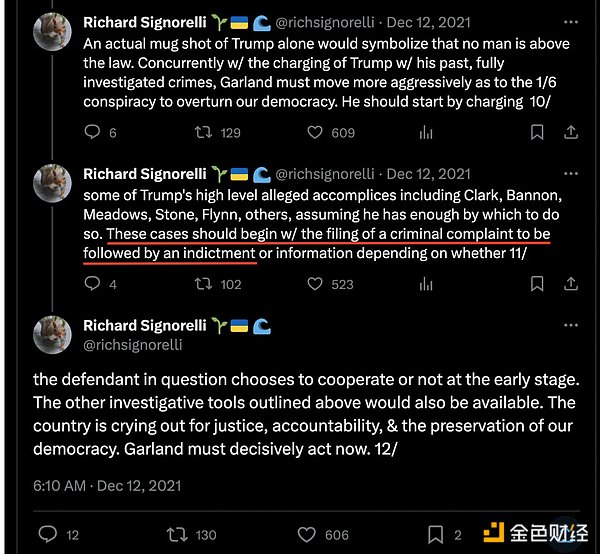Screen dimensions: 600x554
Task: Click the avatar on the 12/ tweet
Action: coord(52,337)
